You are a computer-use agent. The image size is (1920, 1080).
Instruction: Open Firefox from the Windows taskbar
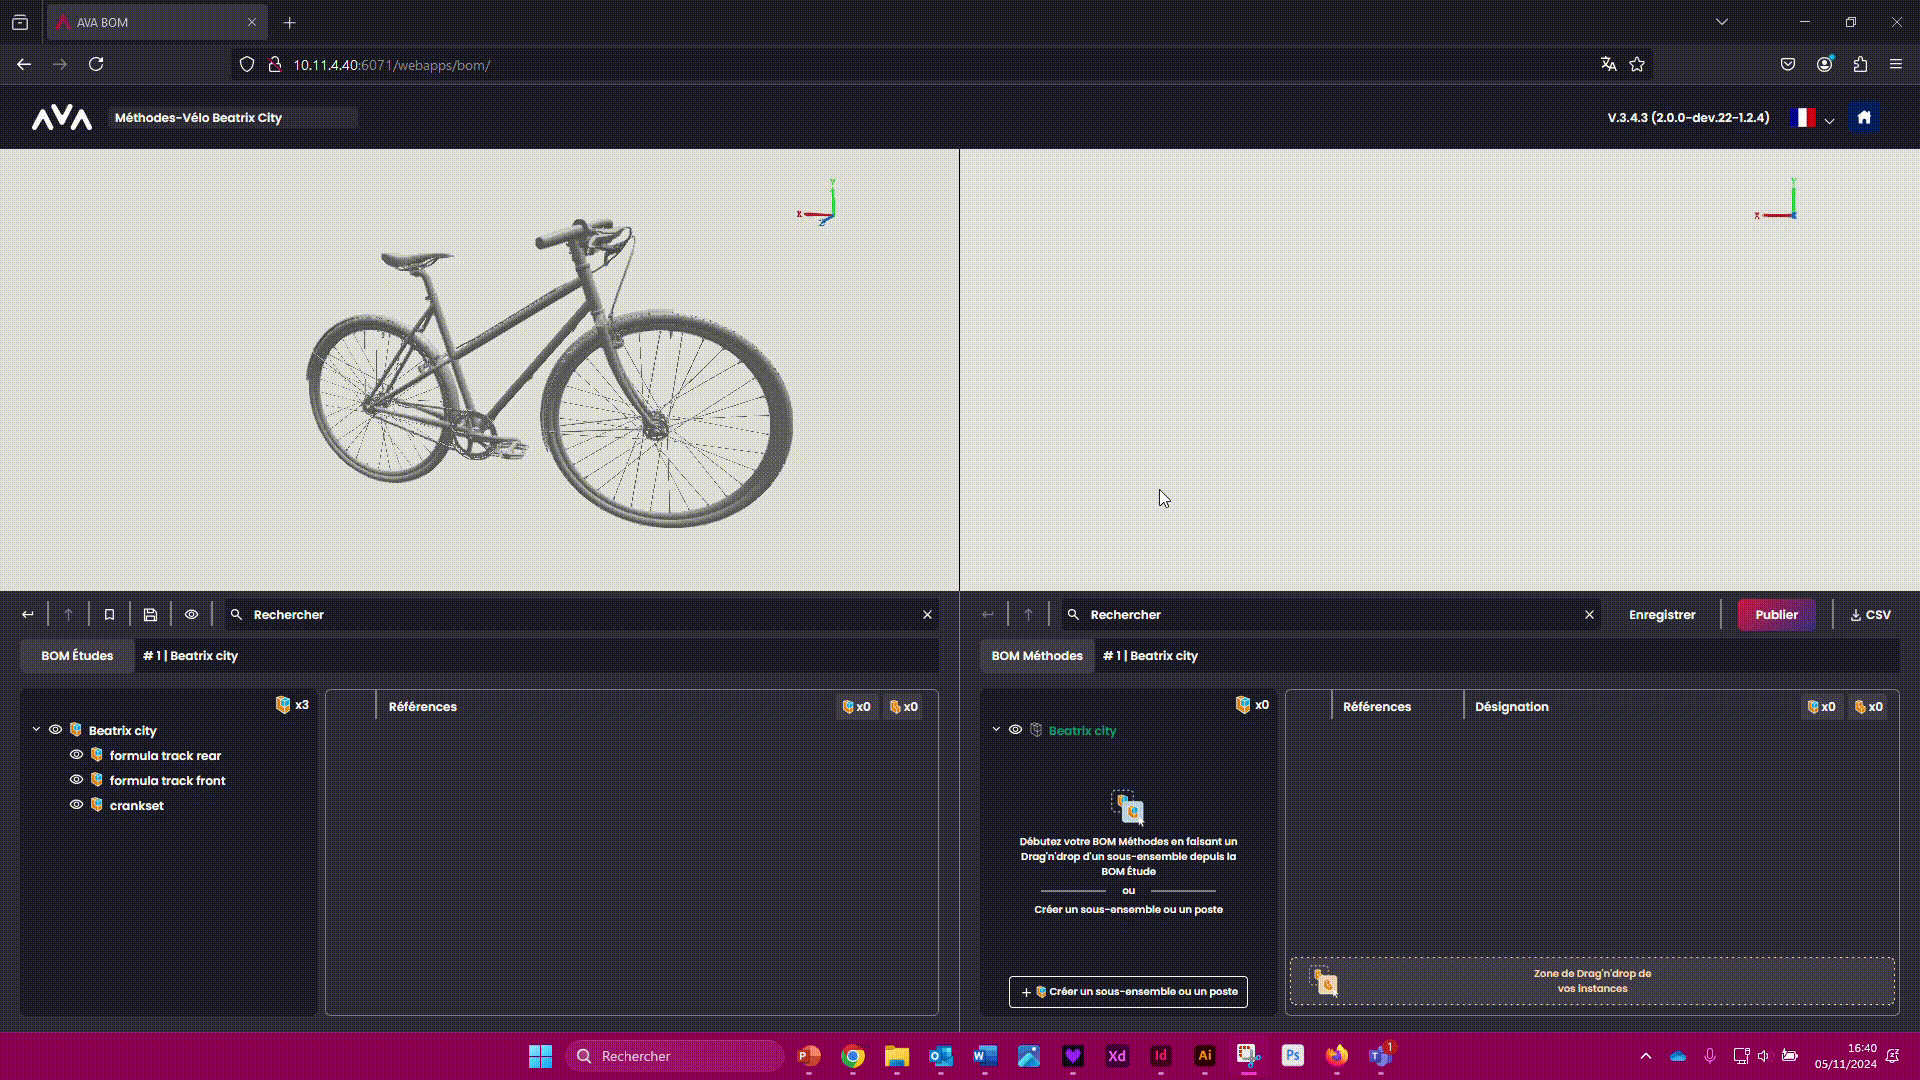click(1337, 1056)
